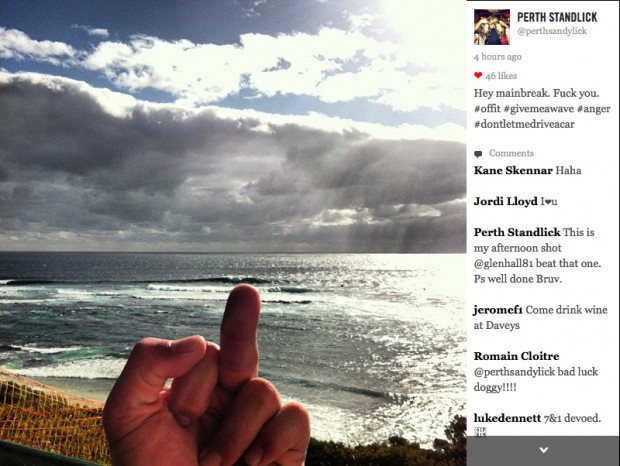Click the comments speech bubble icon
The width and height of the screenshot is (620, 466).
(x=478, y=154)
